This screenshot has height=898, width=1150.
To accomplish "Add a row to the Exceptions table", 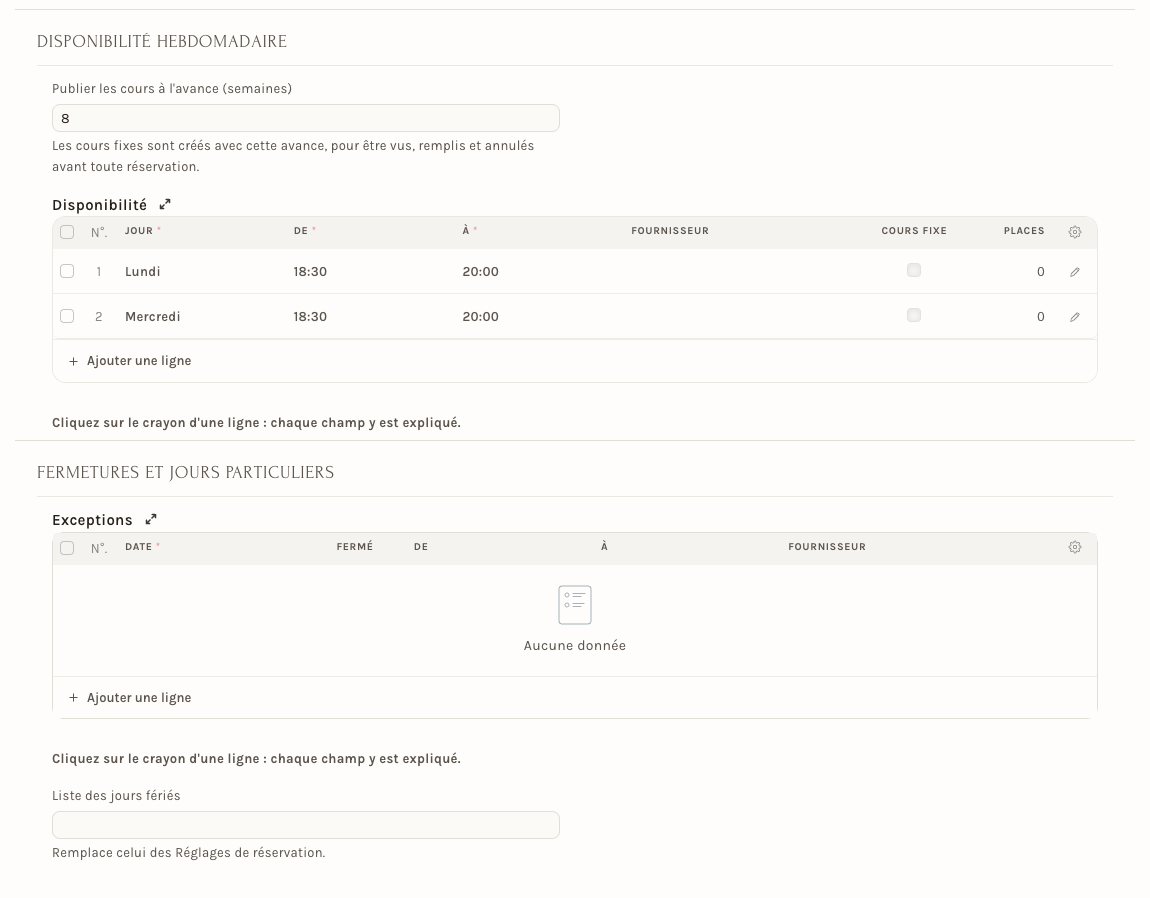I will coord(130,698).
